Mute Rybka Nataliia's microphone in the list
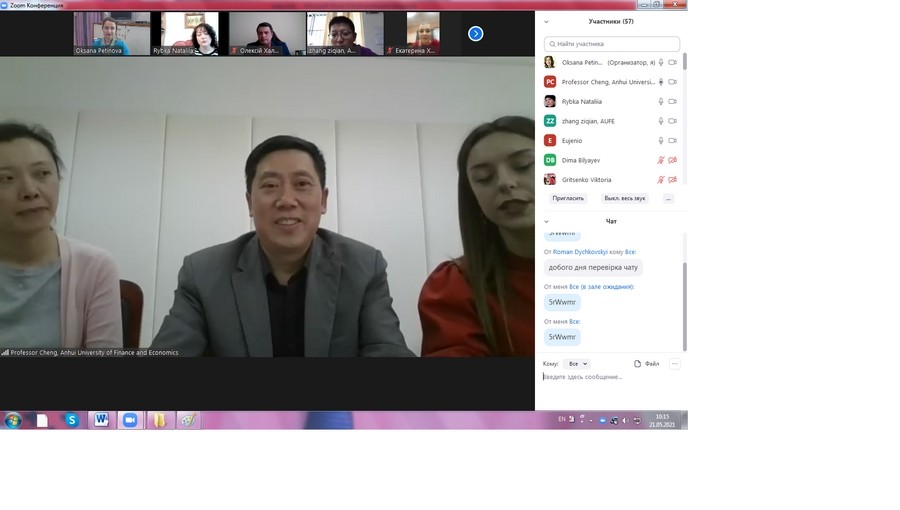This screenshot has width=900, height=510. click(661, 102)
